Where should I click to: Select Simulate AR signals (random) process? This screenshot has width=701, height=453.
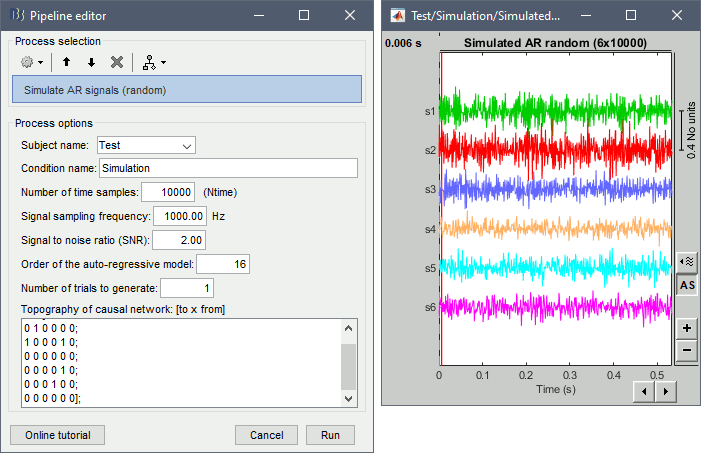[x=186, y=90]
